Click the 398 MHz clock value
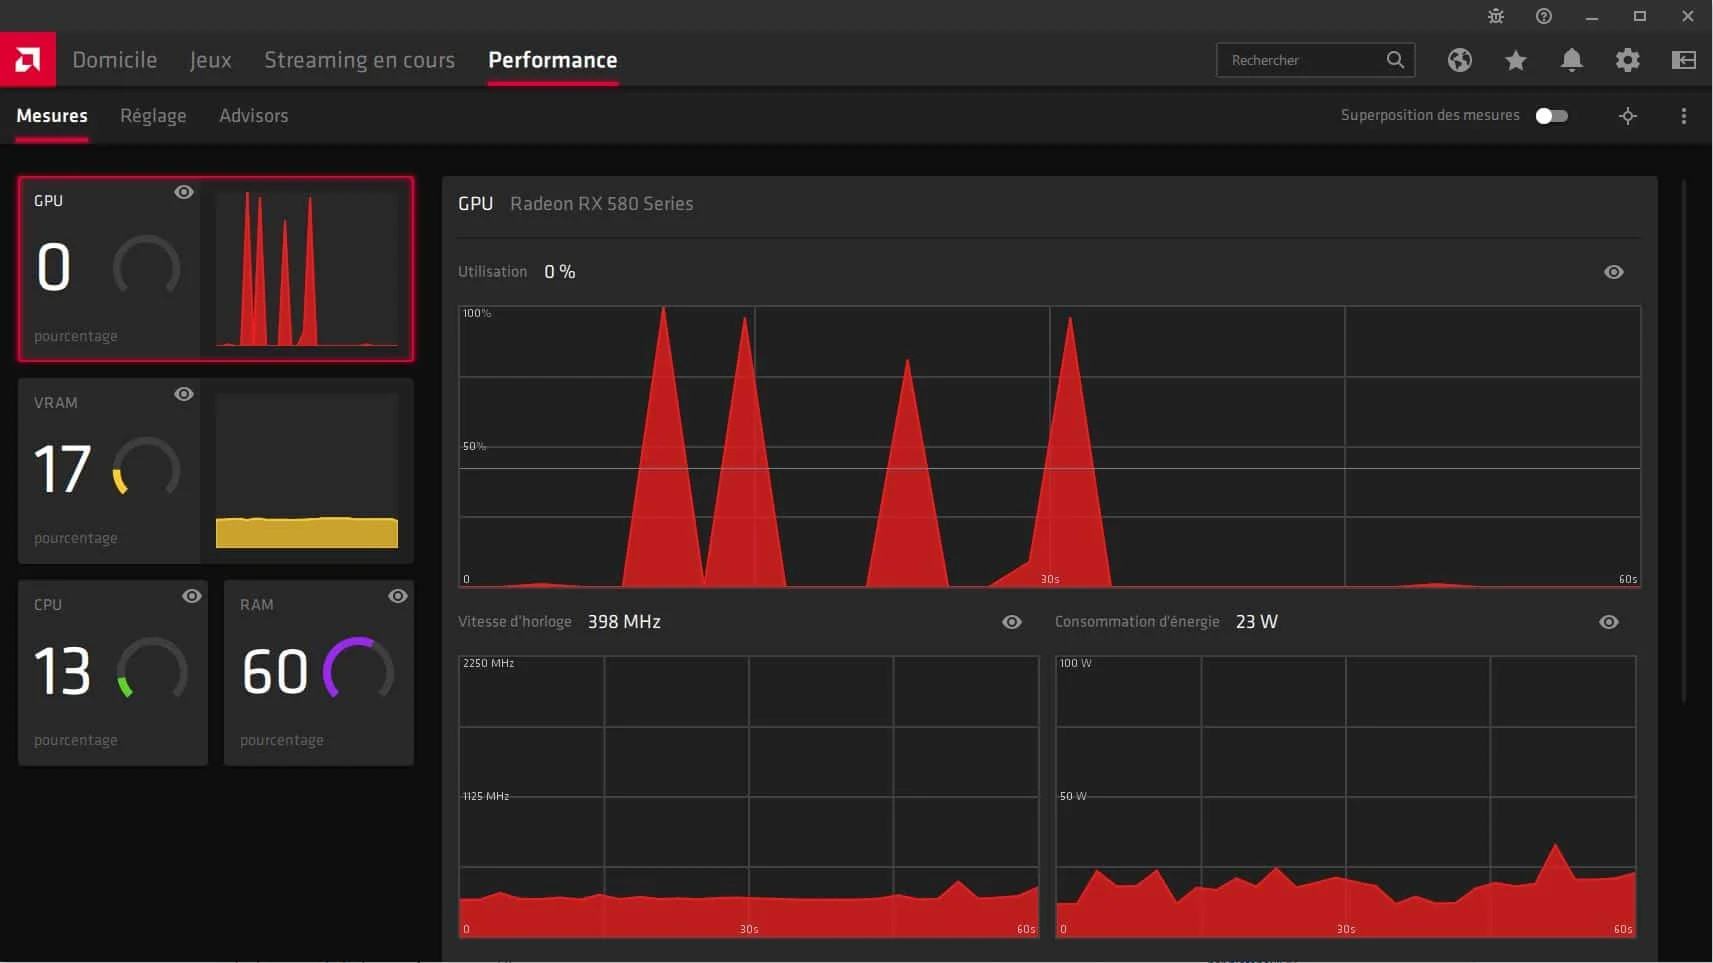This screenshot has height=963, width=1713. (624, 622)
